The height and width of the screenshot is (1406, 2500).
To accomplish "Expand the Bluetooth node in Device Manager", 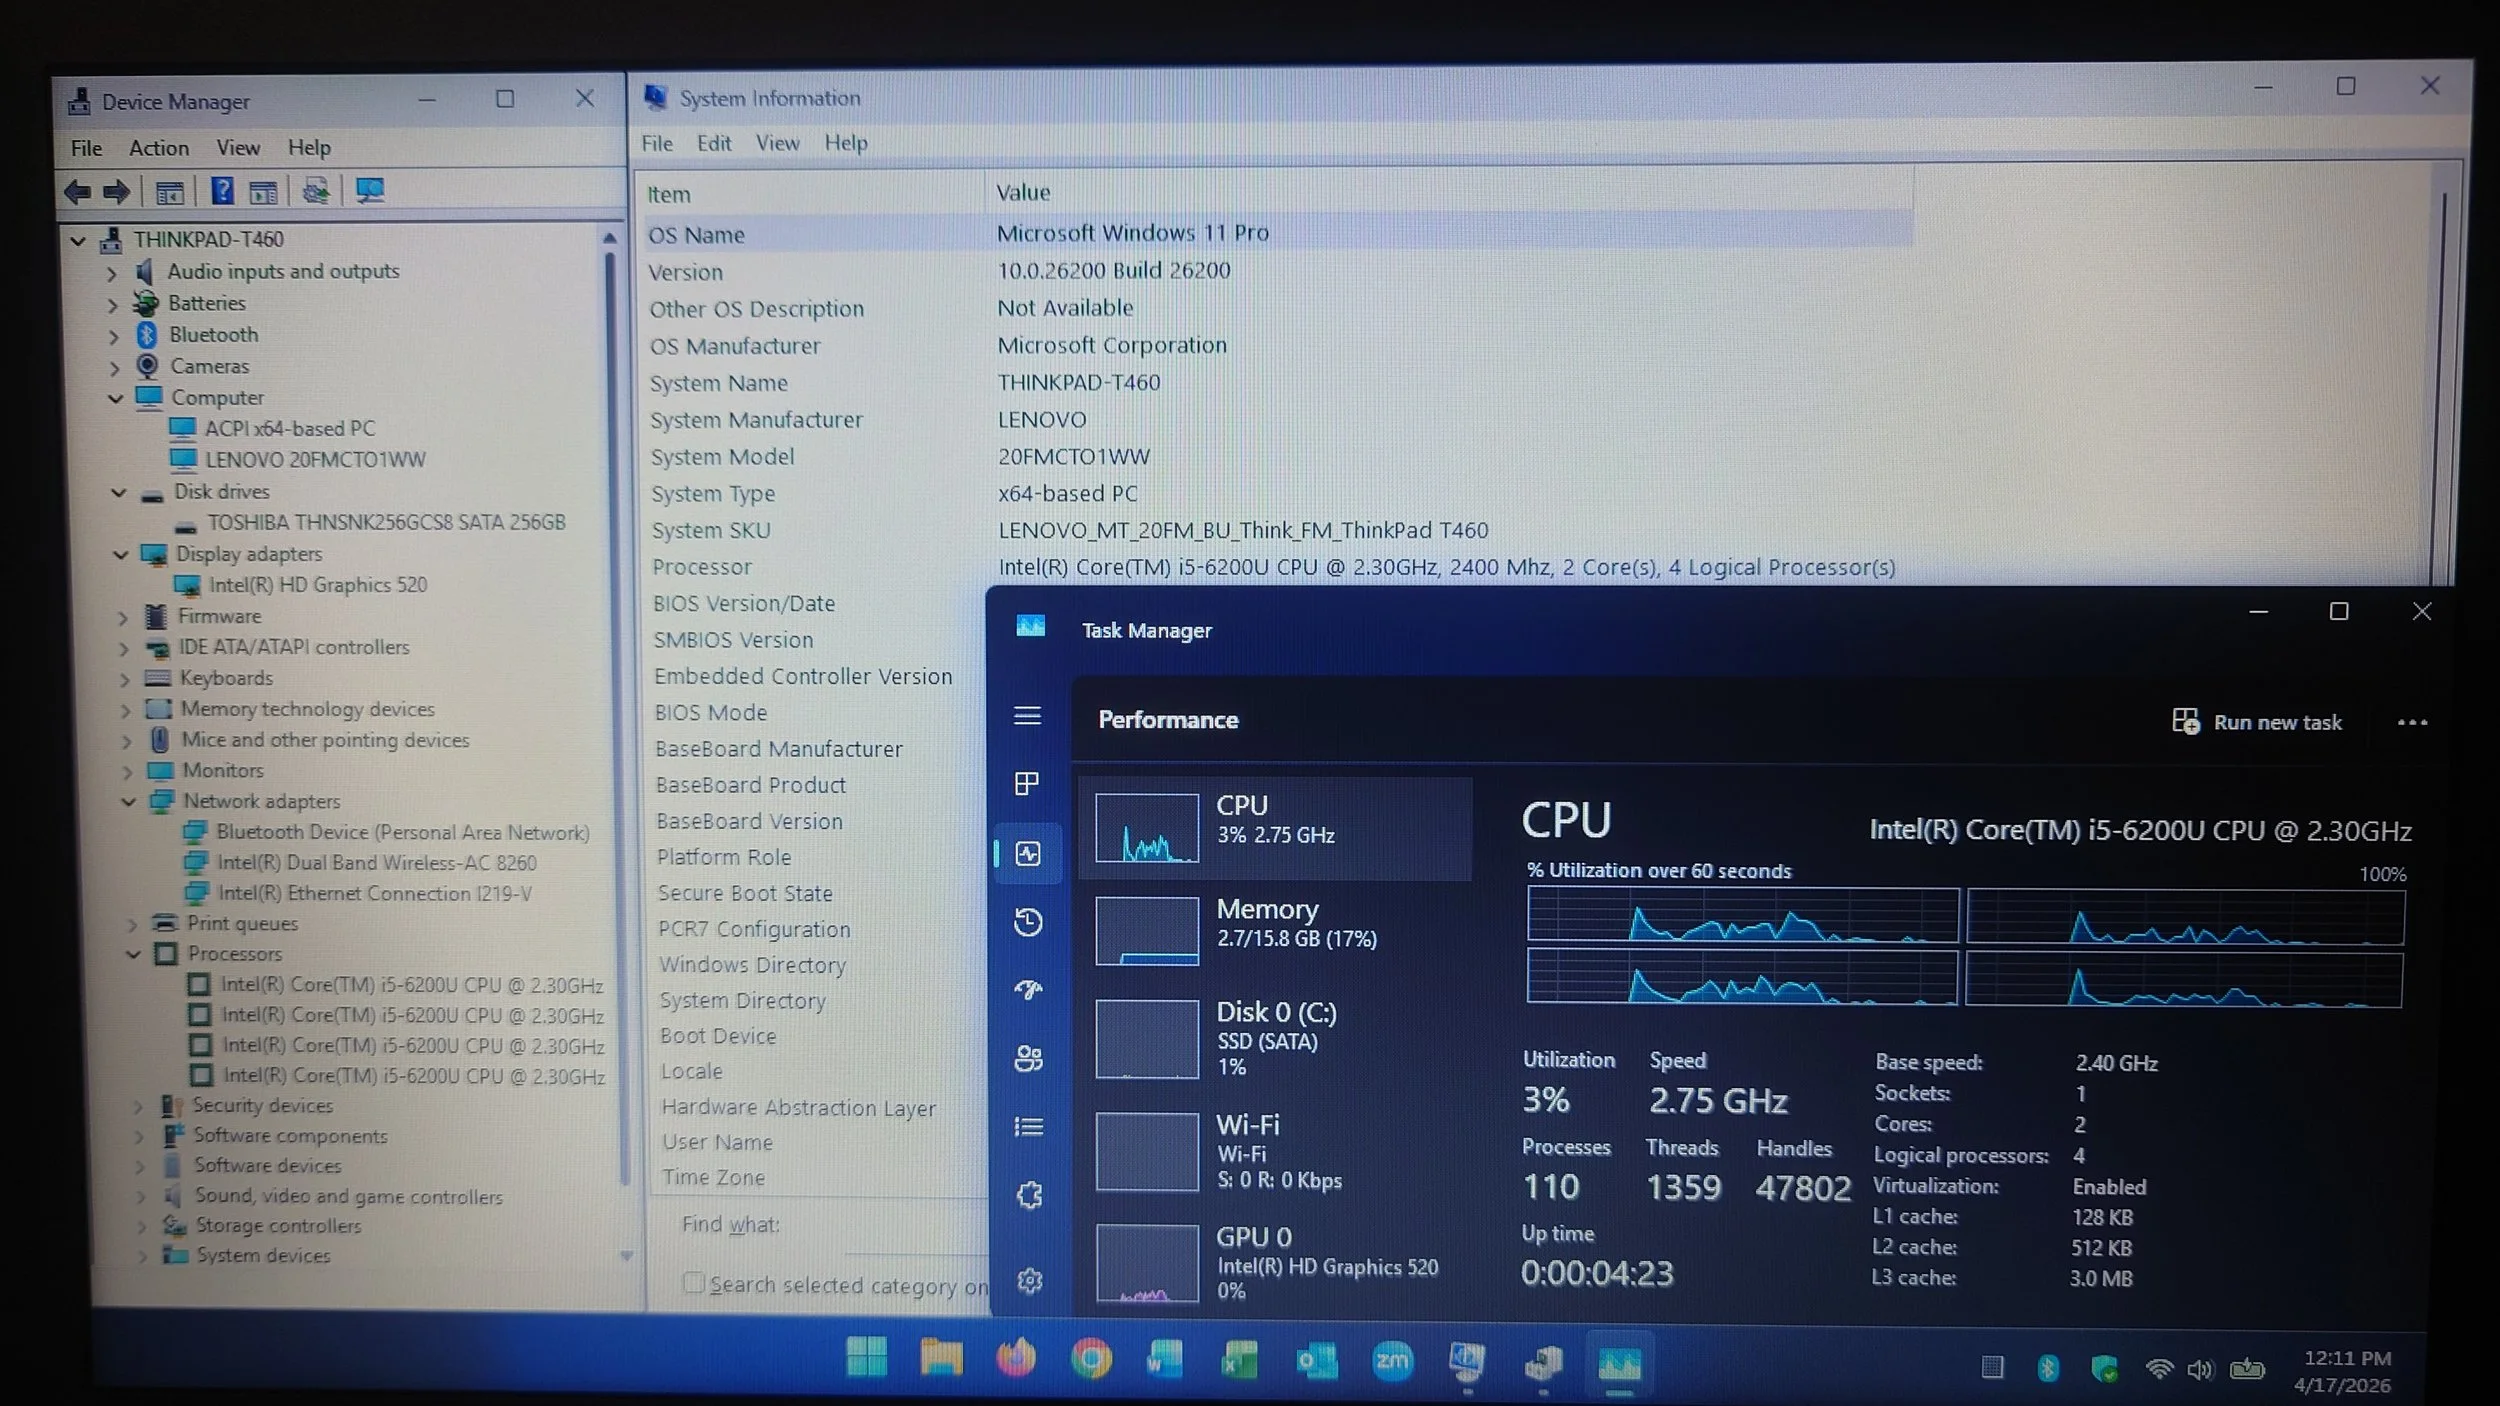I will [114, 336].
